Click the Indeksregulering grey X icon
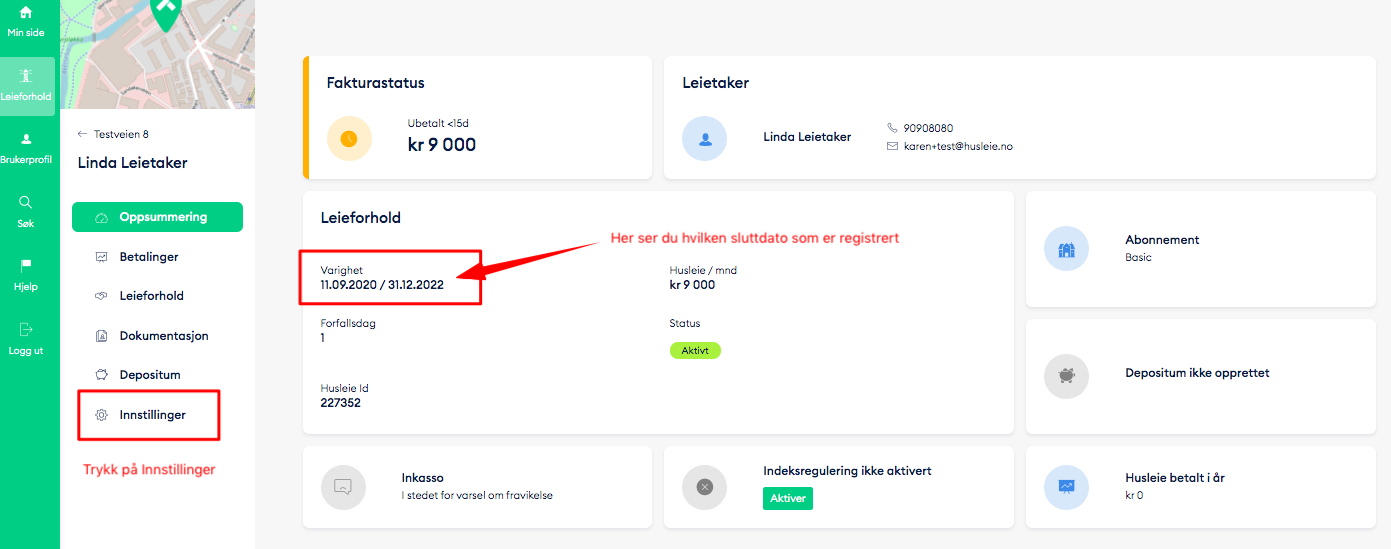Screen dimensions: 1391x549 [x=704, y=487]
